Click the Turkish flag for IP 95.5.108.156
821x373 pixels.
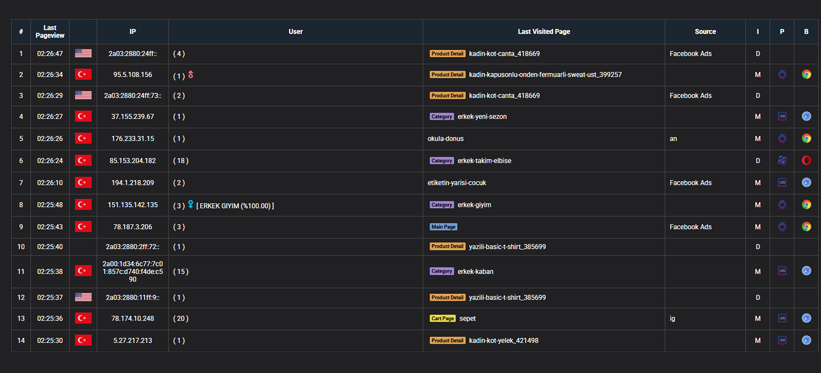pos(83,75)
